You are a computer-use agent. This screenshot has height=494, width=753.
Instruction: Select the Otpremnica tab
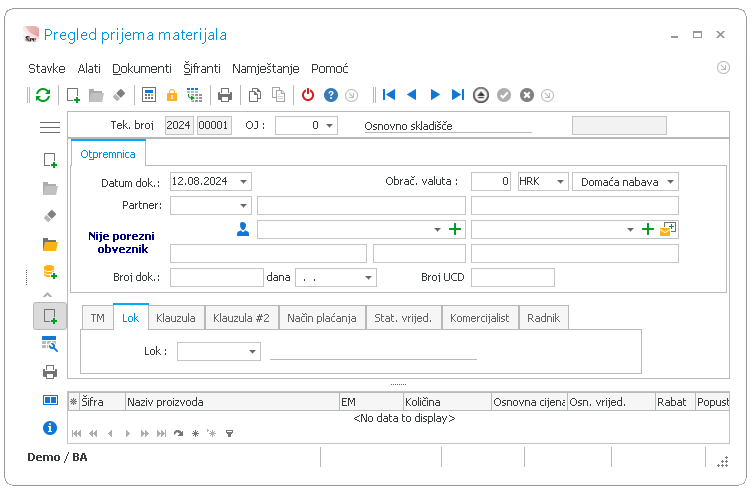(108, 154)
